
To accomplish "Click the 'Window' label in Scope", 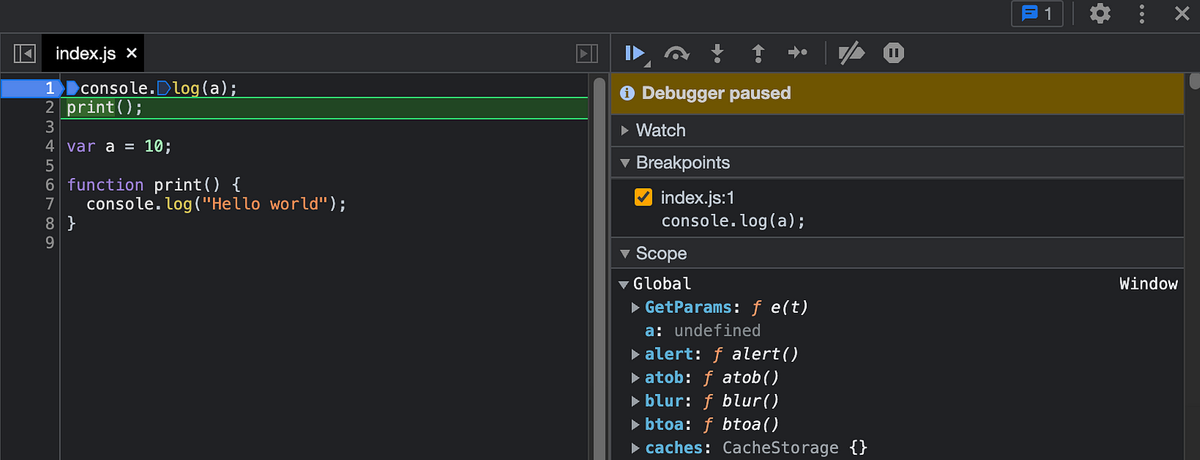I will click(x=1148, y=285).
